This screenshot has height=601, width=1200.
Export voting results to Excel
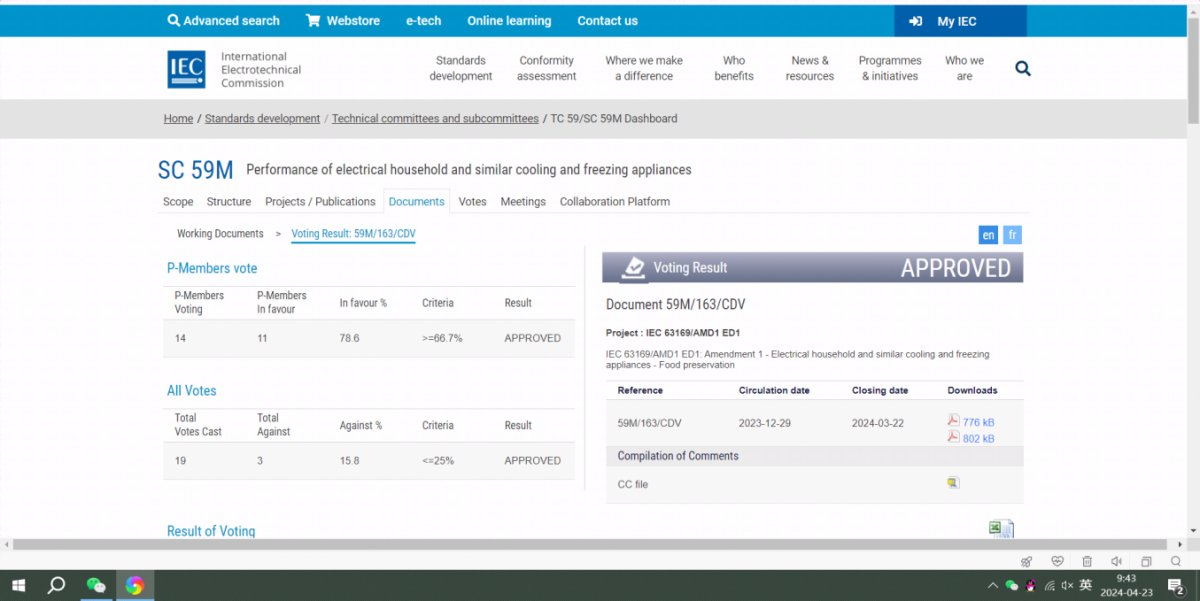(1001, 528)
